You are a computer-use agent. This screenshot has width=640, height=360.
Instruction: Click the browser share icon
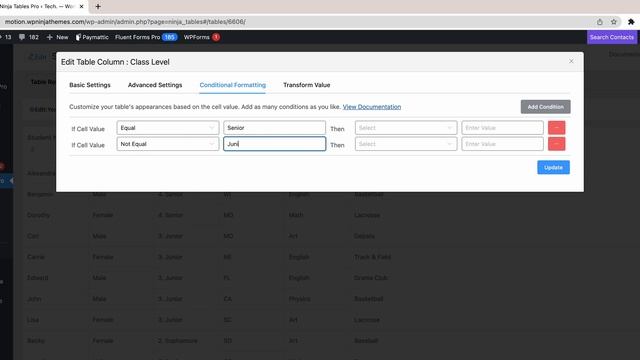[x=600, y=22]
